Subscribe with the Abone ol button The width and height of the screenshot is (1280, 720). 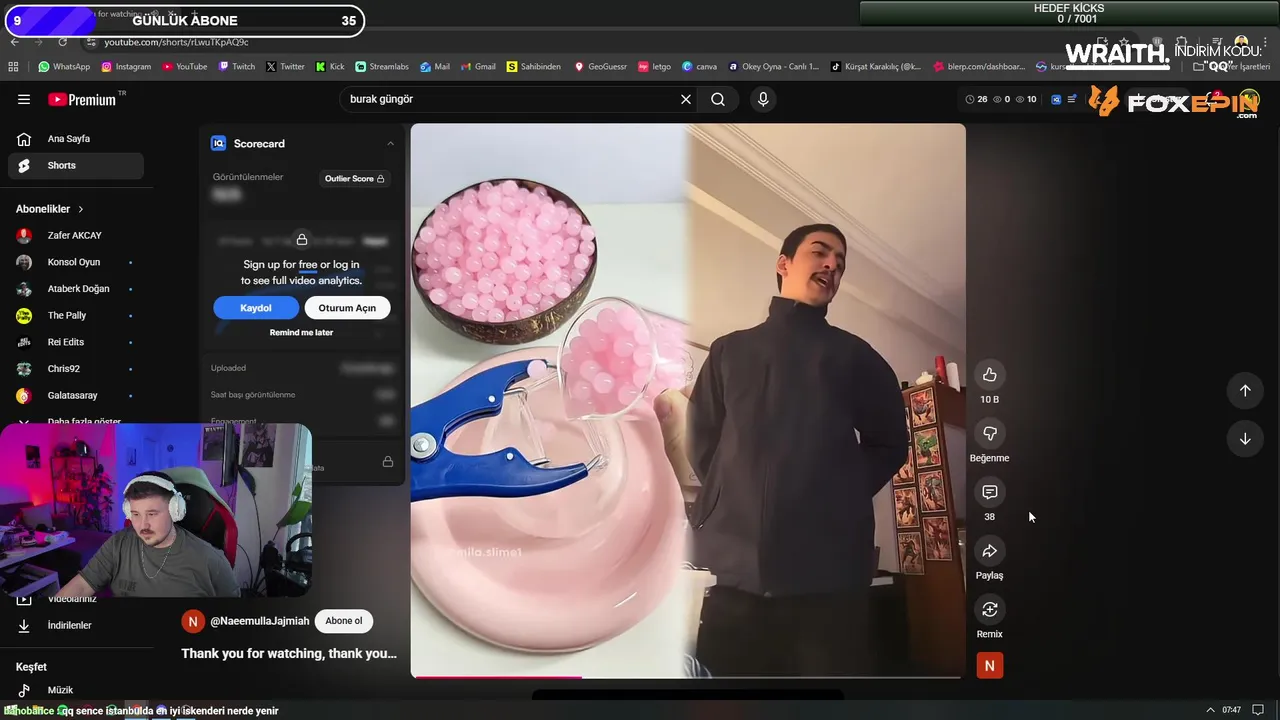point(343,621)
